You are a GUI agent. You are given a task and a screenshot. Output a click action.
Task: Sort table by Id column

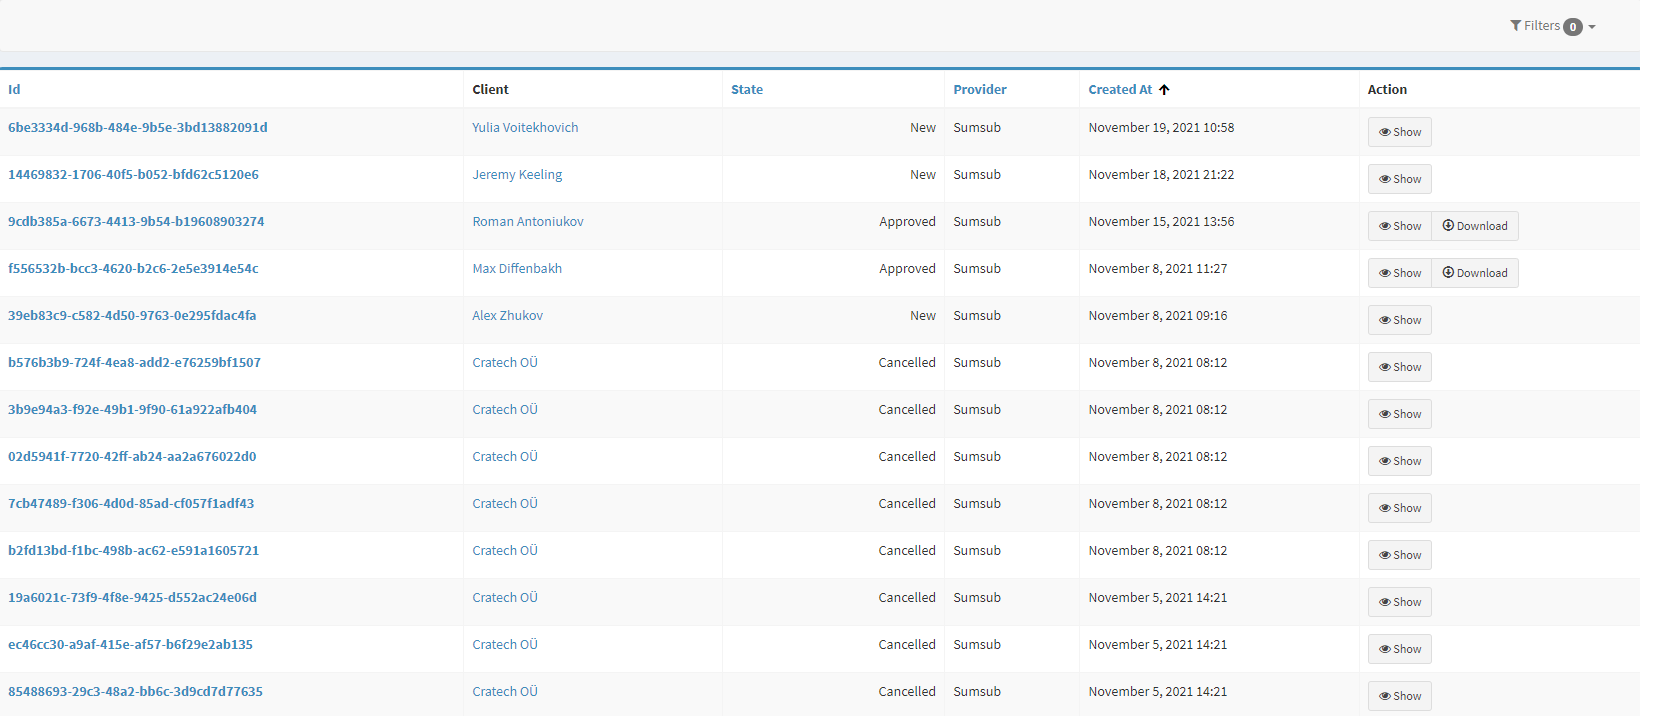[14, 90]
